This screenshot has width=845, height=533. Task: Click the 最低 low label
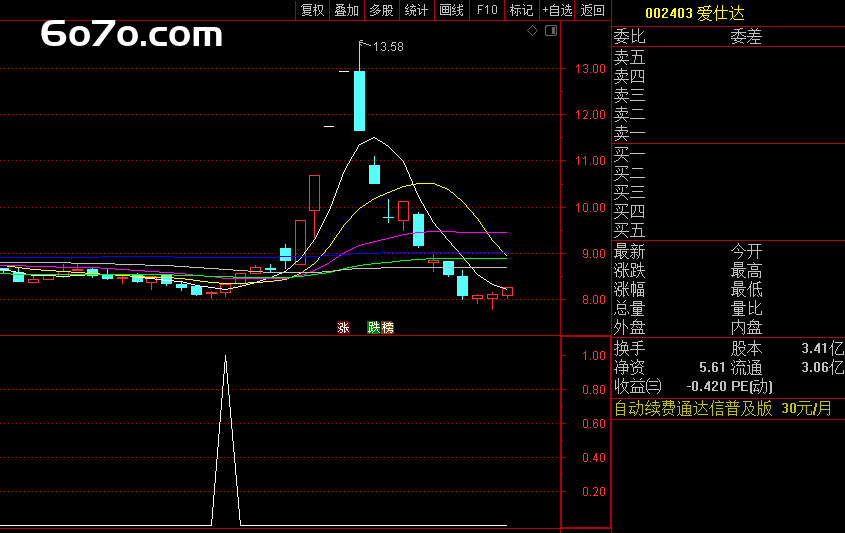point(746,289)
